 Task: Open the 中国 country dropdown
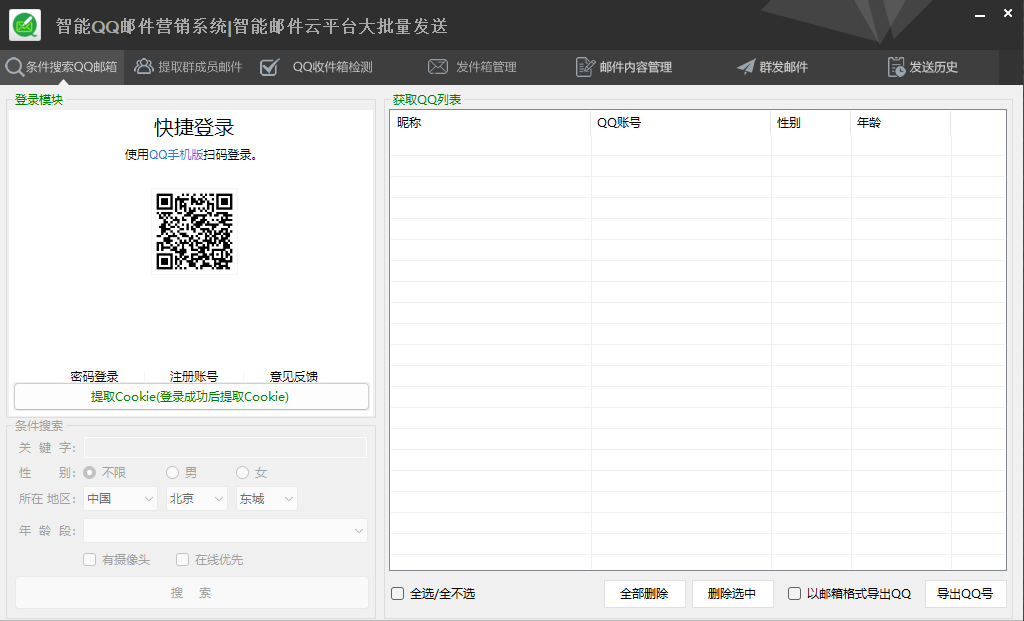coord(119,498)
